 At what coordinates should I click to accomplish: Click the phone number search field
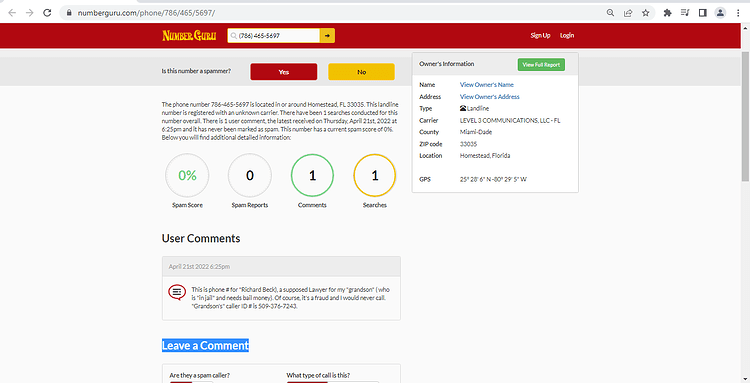coord(274,35)
